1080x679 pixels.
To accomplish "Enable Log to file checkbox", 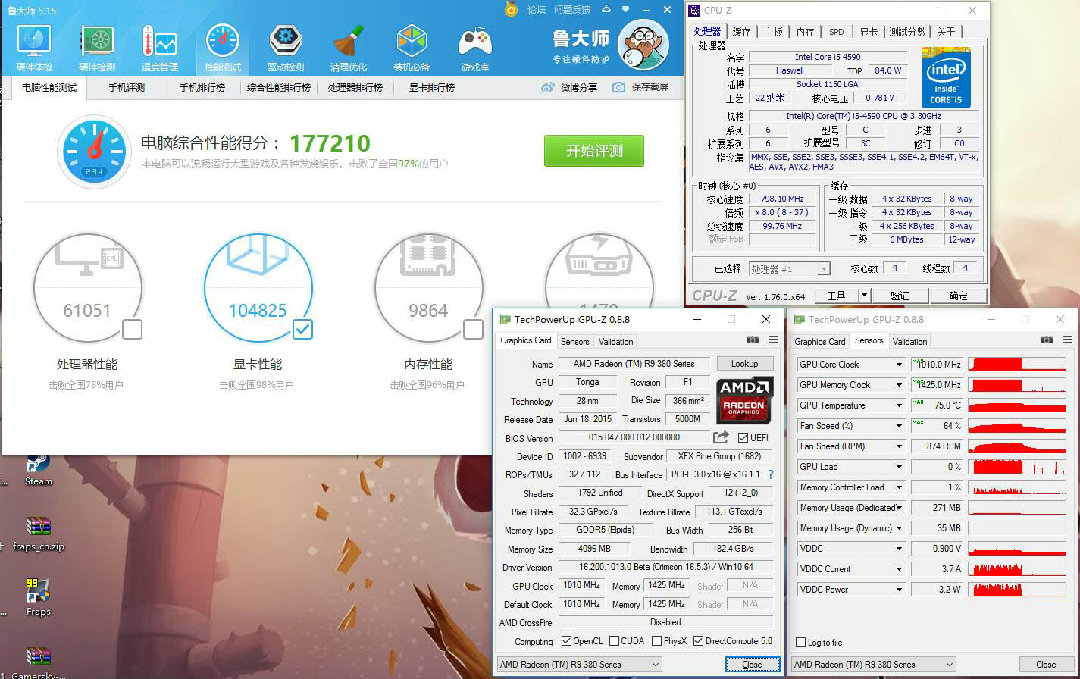I will click(800, 643).
